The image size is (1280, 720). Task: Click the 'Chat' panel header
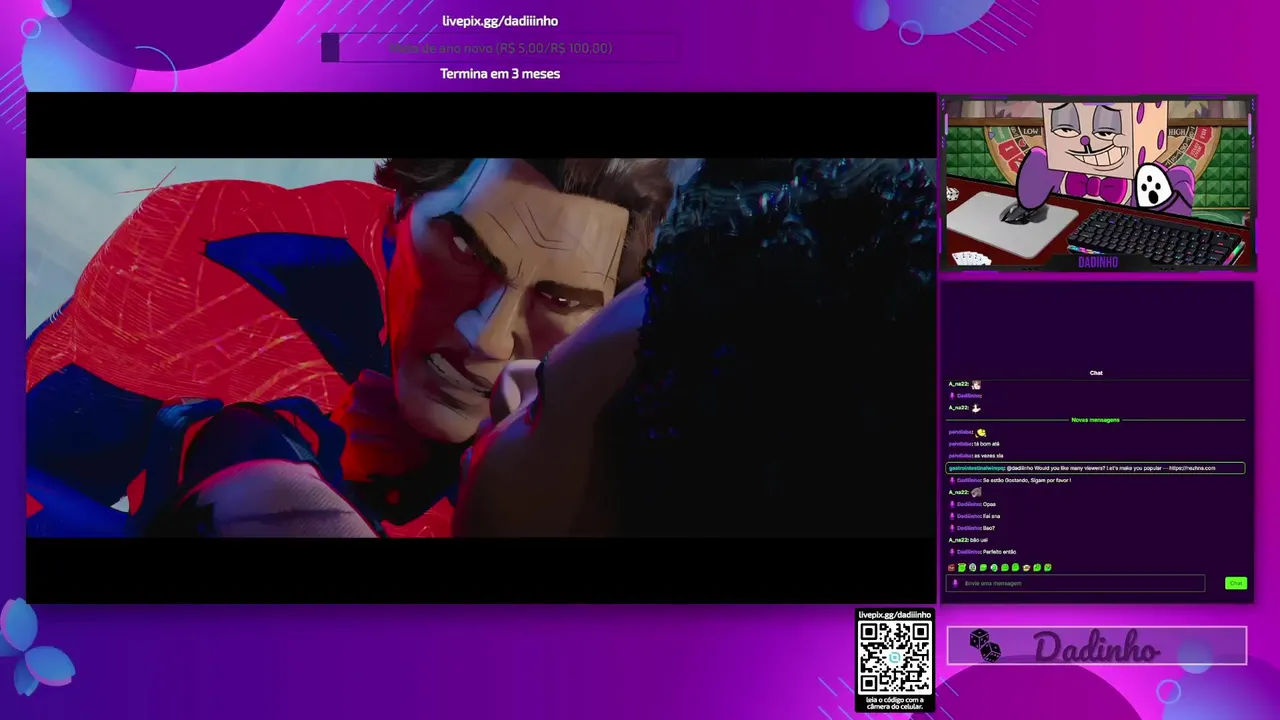tap(1096, 373)
